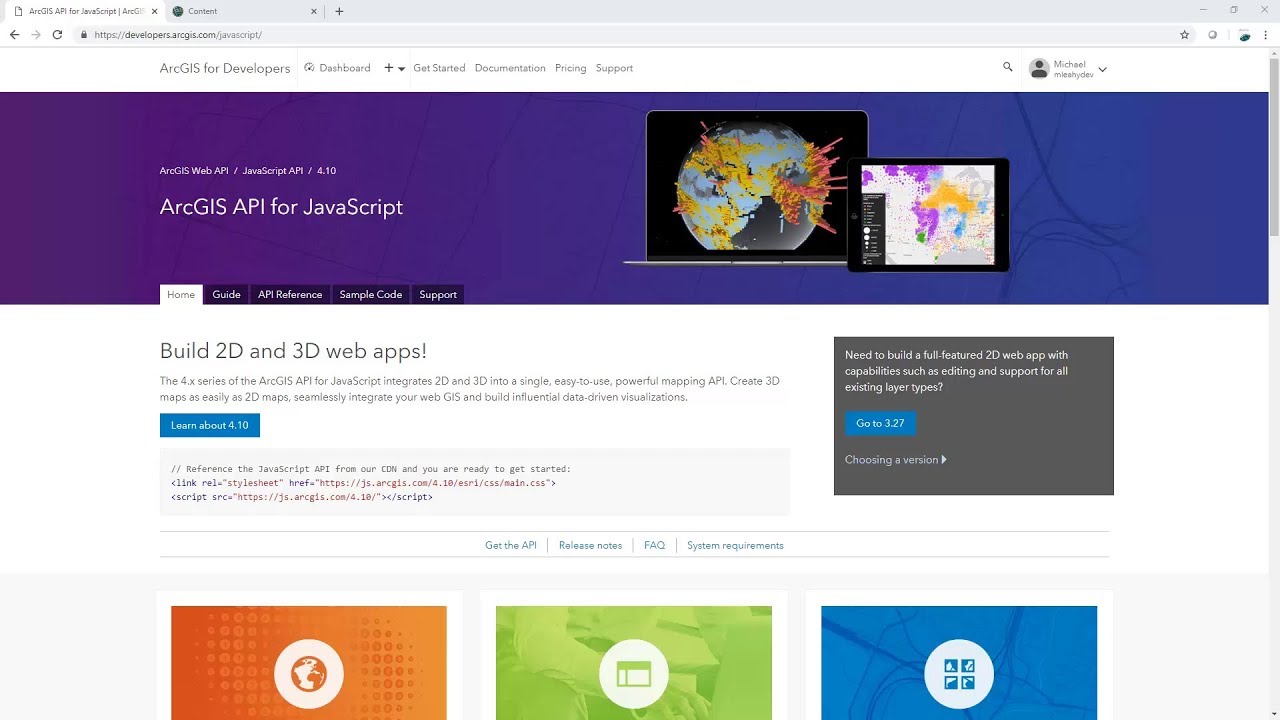Open the Documentation header link
The height and width of the screenshot is (720, 1280).
(x=510, y=68)
